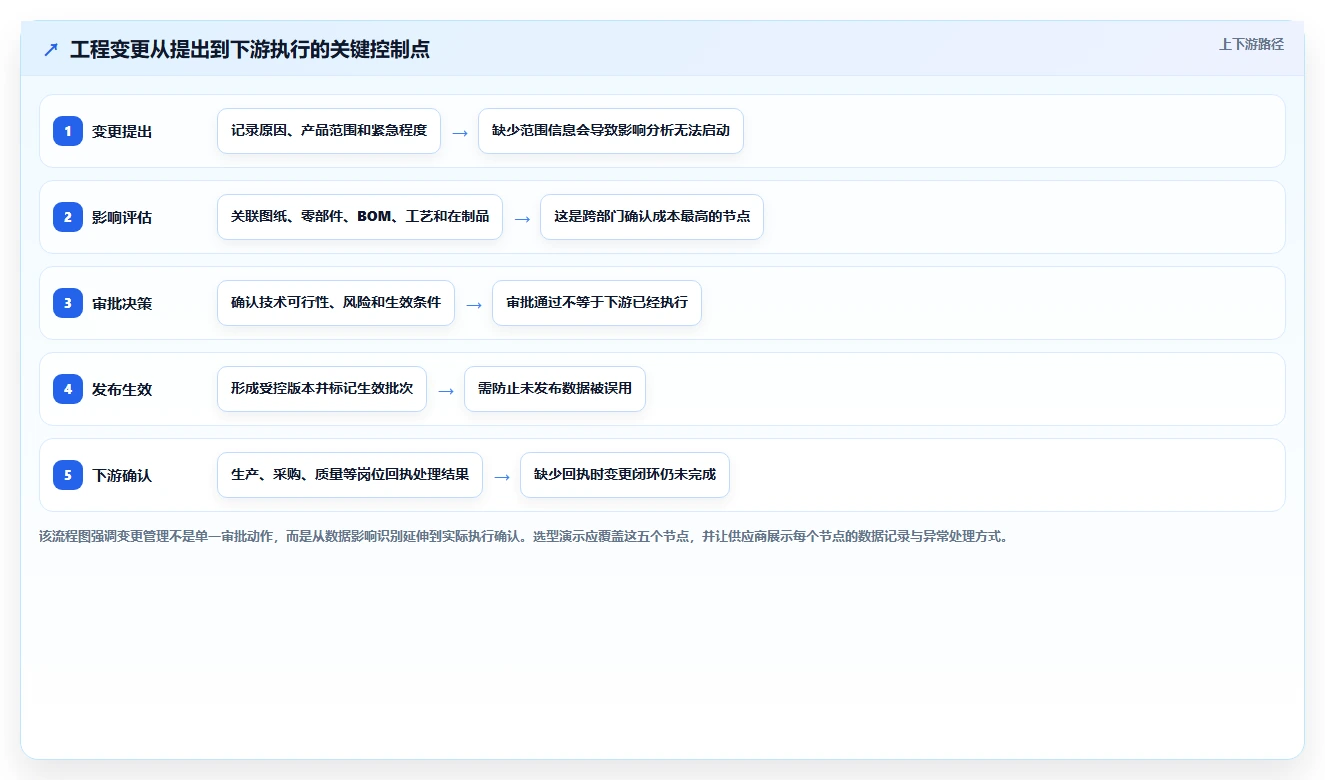Select the 发布生效 step label
This screenshot has height=780, width=1325.
coord(122,389)
